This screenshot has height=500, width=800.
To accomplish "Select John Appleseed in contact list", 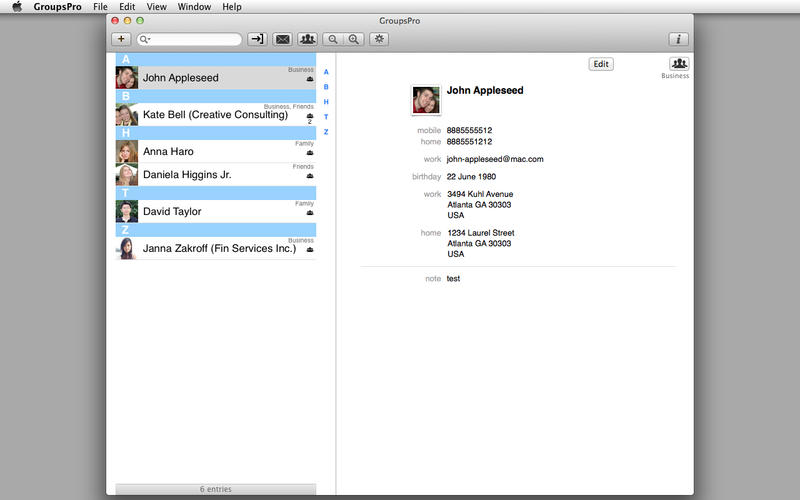I will [216, 78].
